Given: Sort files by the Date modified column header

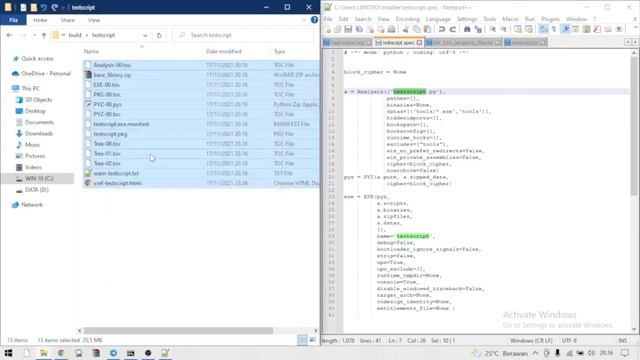Looking at the screenshot, I should (224, 51).
